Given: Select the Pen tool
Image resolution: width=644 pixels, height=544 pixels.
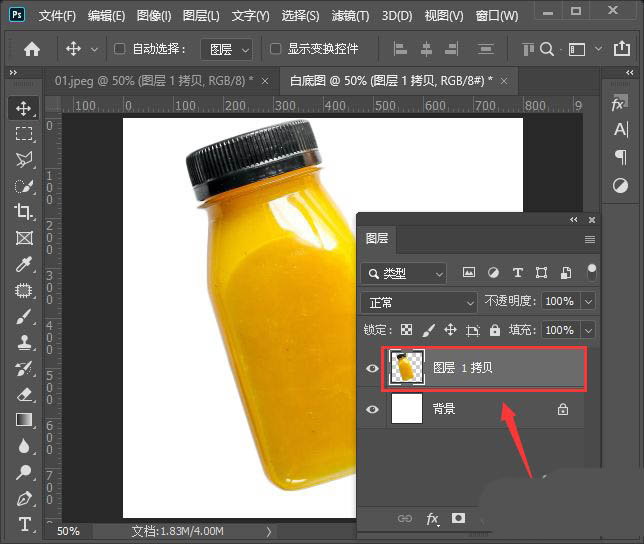Looking at the screenshot, I should click(x=24, y=498).
